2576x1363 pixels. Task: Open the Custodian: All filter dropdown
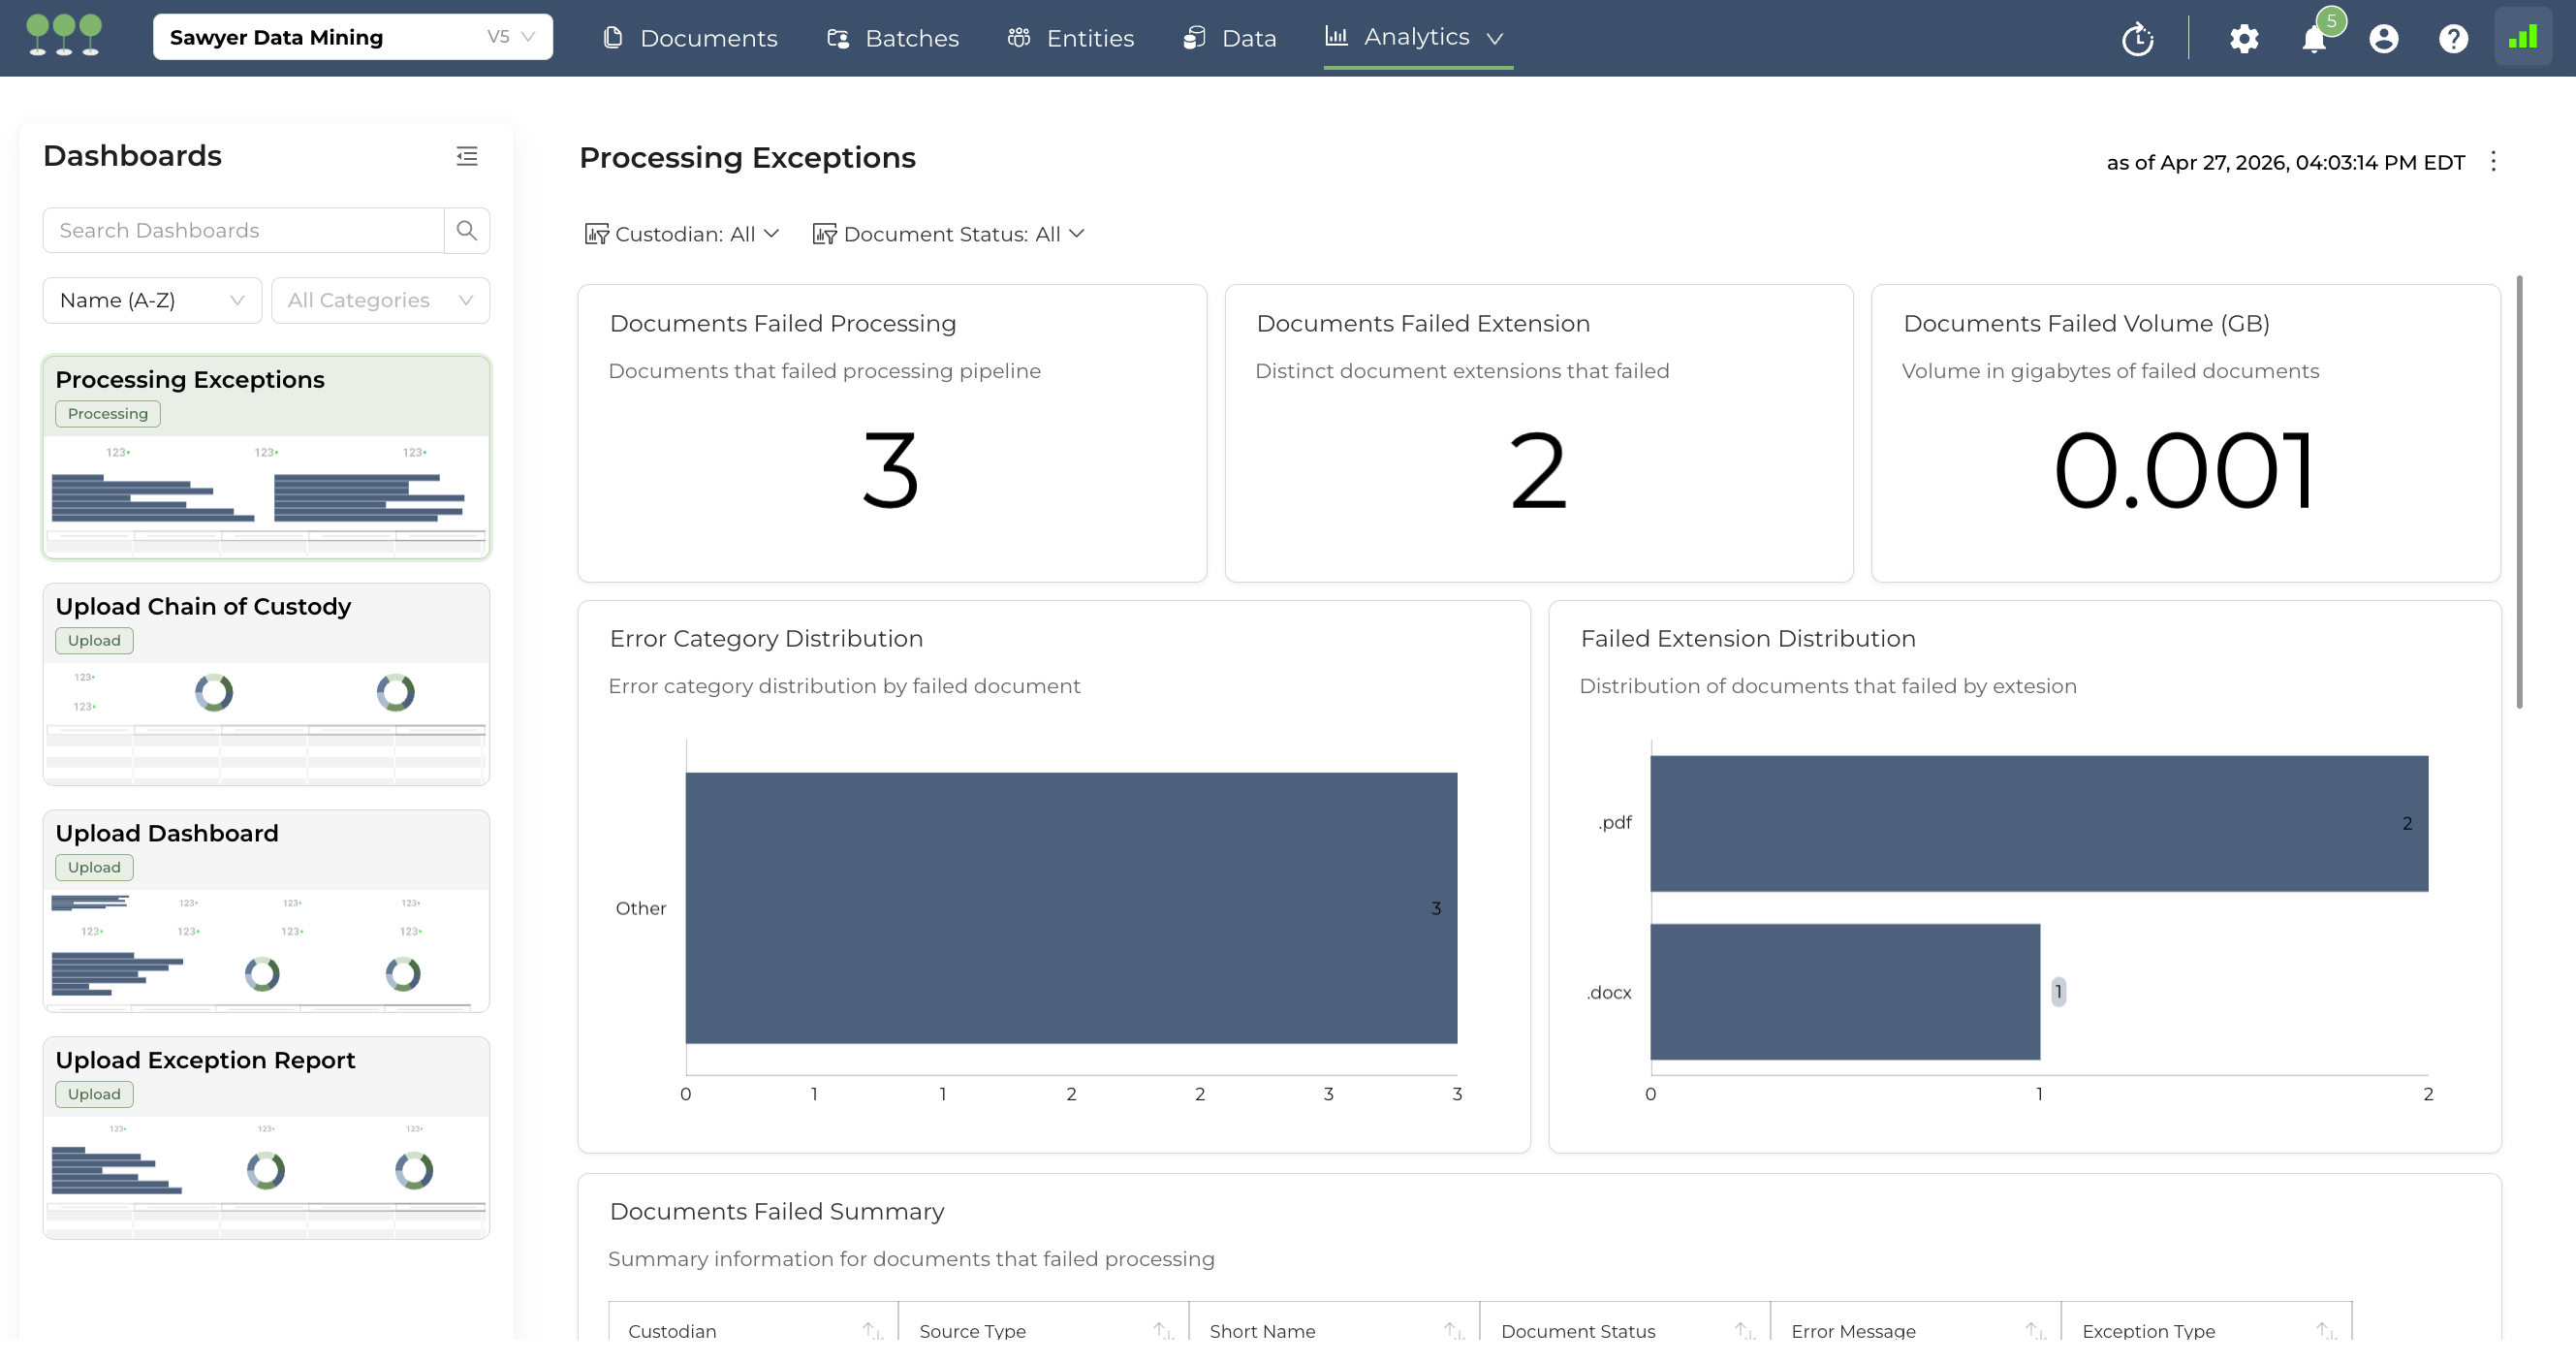pyautogui.click(x=681, y=233)
